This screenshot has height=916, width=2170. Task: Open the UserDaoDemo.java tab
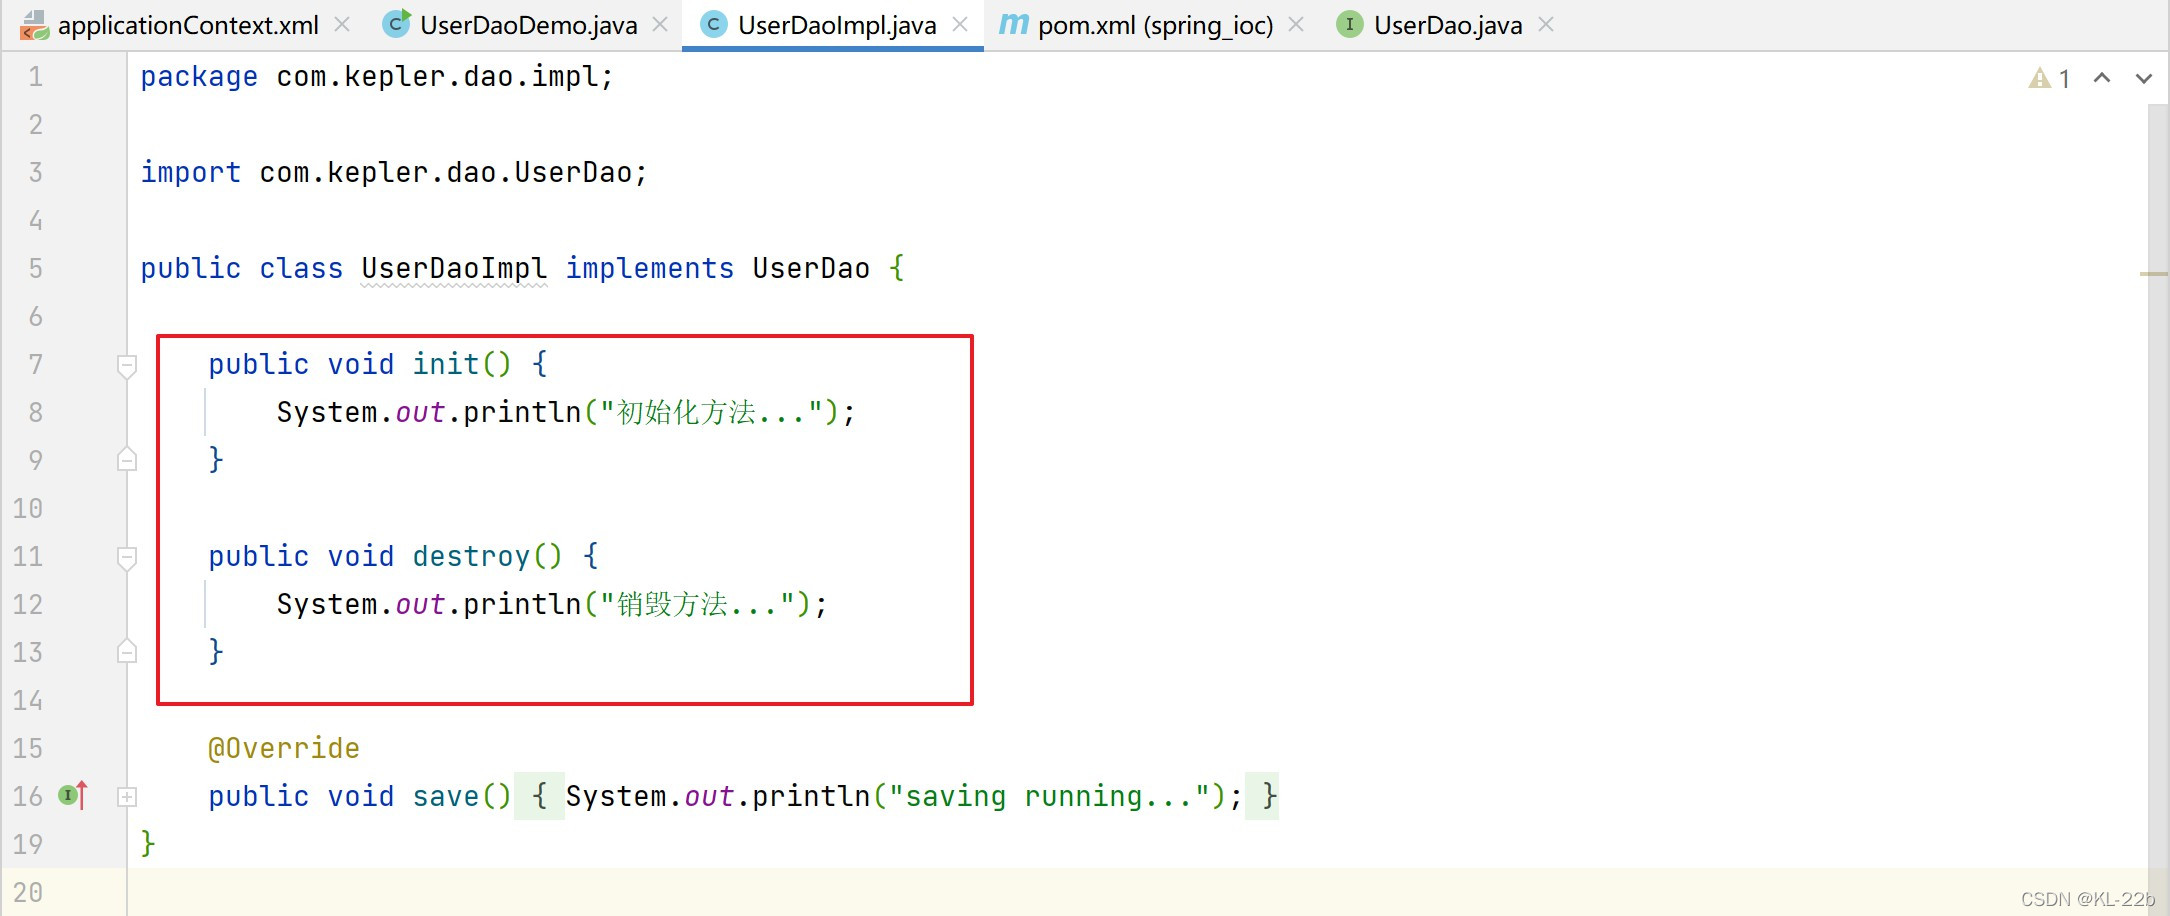528,25
